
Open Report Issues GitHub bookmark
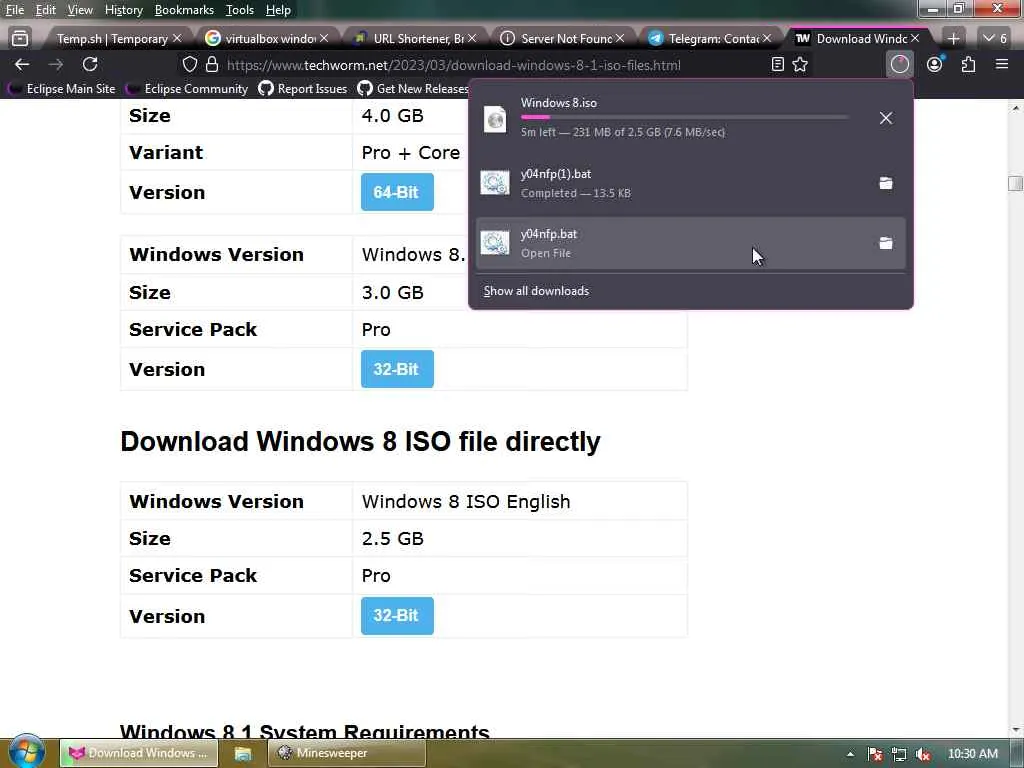tap(302, 89)
